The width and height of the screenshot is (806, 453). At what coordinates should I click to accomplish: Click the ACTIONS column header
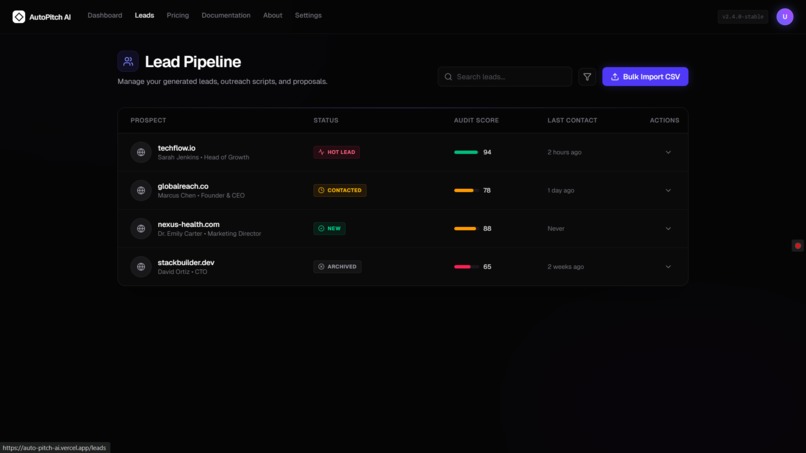point(664,120)
